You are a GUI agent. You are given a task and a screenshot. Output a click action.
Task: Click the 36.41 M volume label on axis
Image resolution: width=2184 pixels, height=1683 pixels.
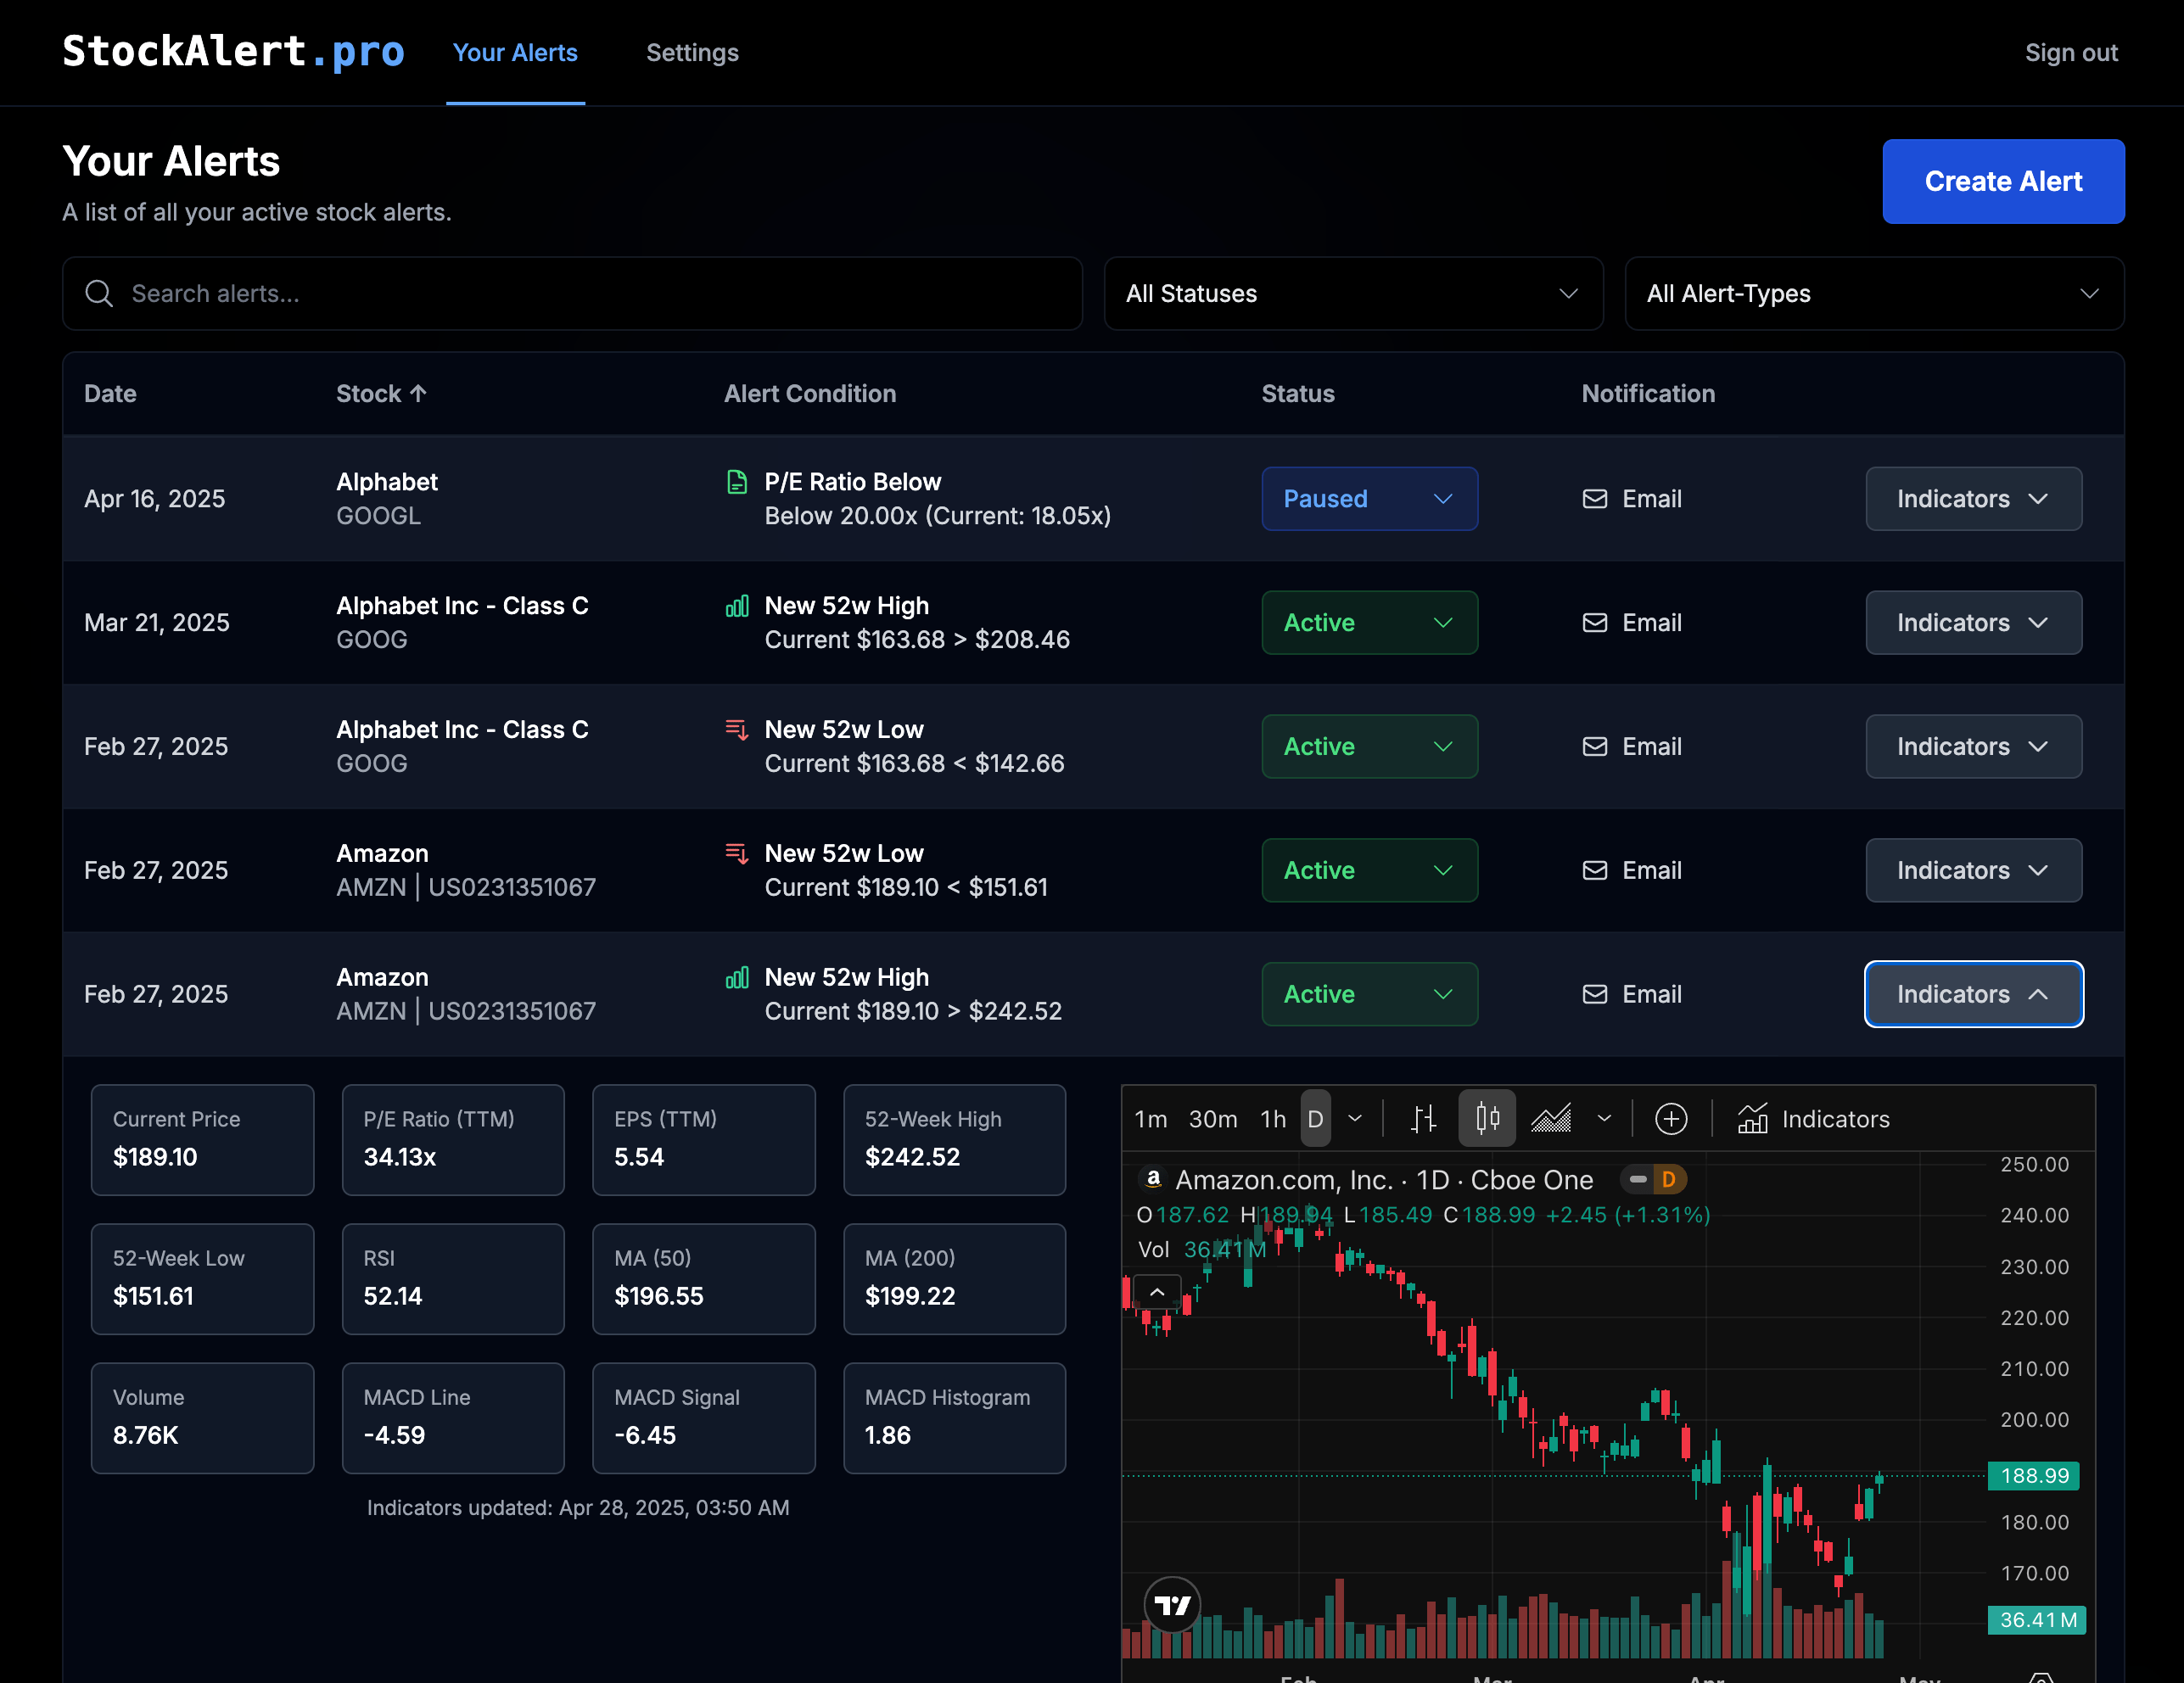pos(2037,1620)
